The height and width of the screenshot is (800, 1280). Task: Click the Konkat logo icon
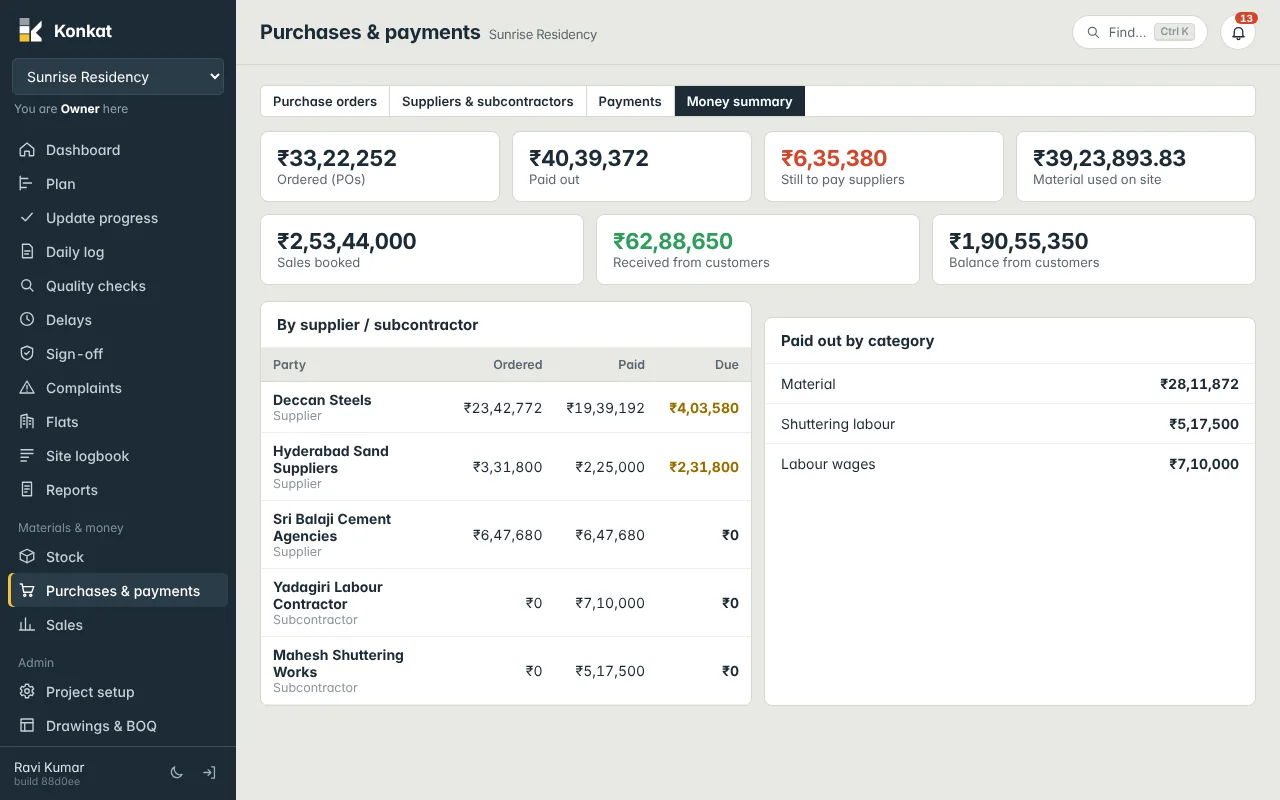point(31,30)
